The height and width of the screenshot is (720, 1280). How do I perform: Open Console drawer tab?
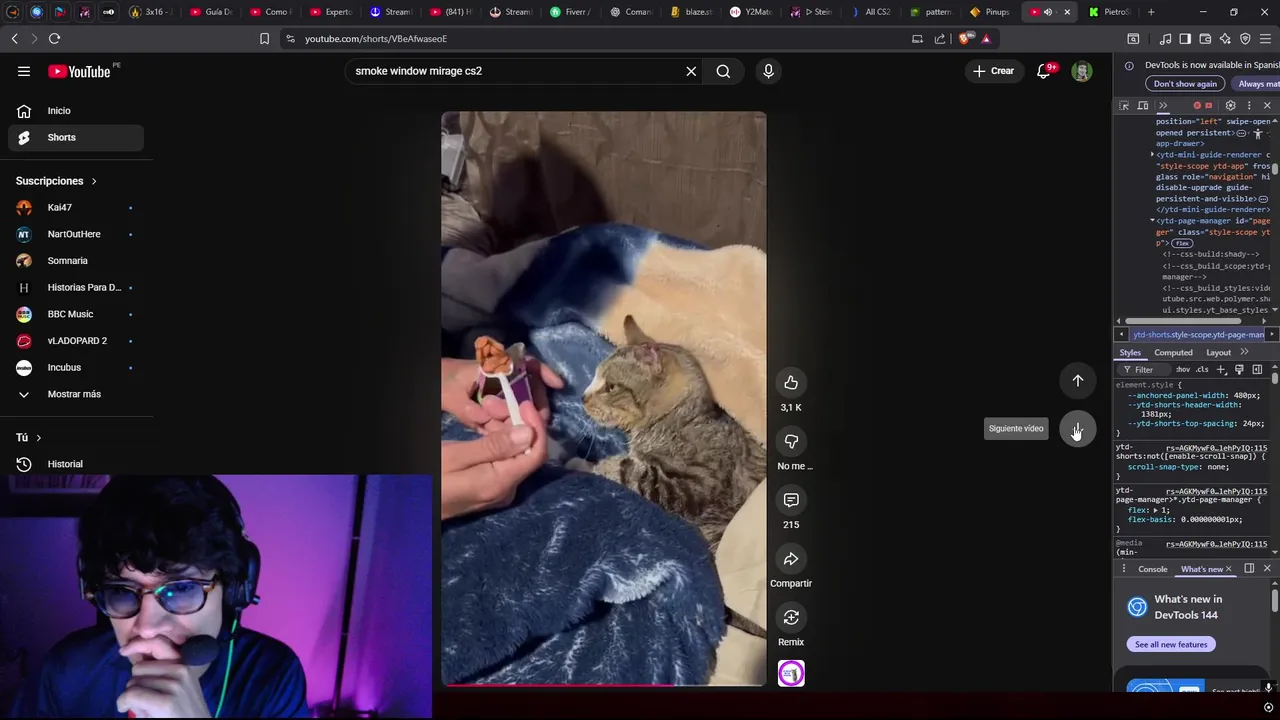click(1153, 569)
